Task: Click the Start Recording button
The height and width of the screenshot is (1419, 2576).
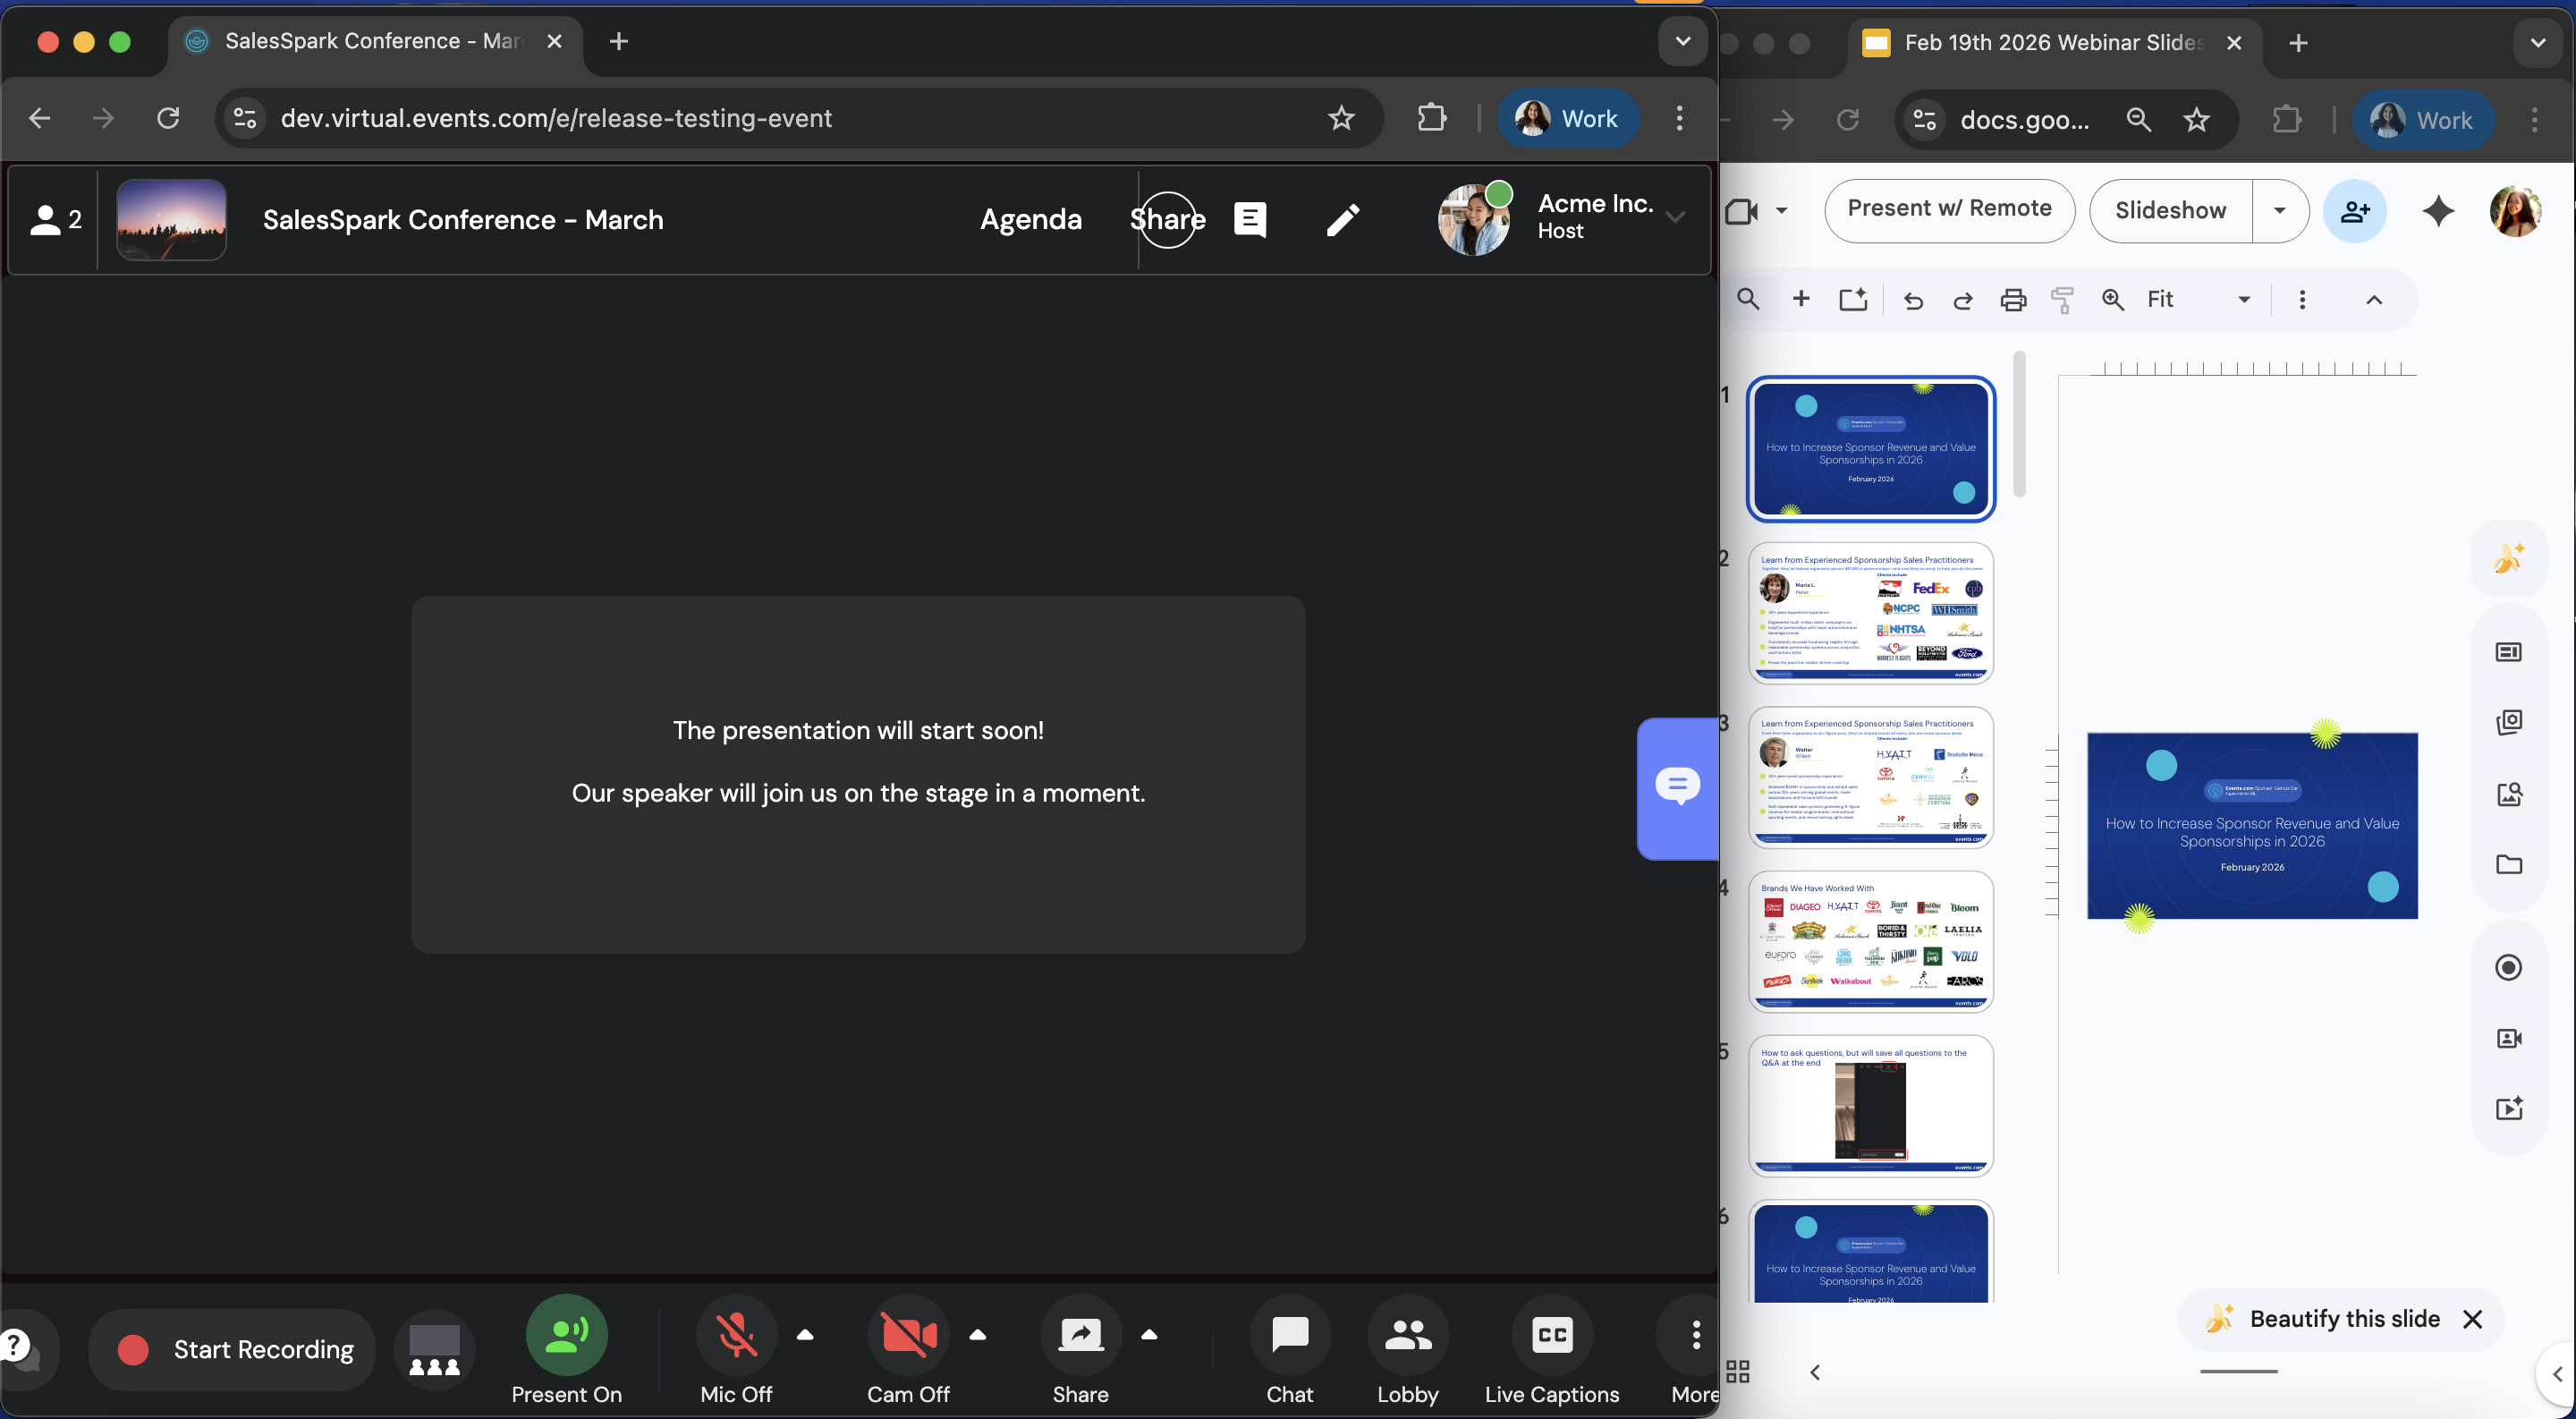Action: (233, 1349)
